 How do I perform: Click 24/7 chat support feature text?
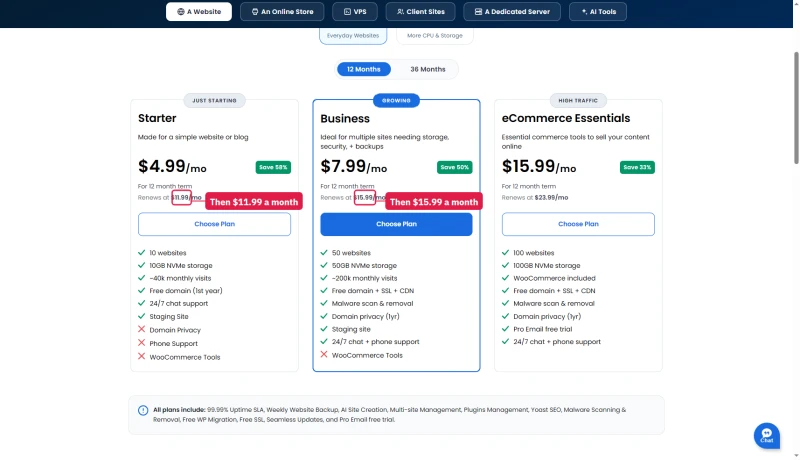point(179,303)
